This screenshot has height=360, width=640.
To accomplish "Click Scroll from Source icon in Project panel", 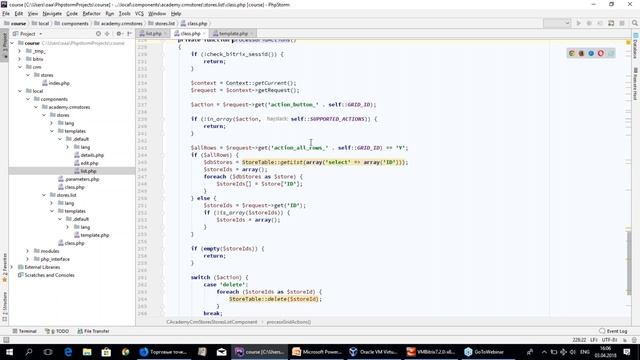I will click(98, 34).
